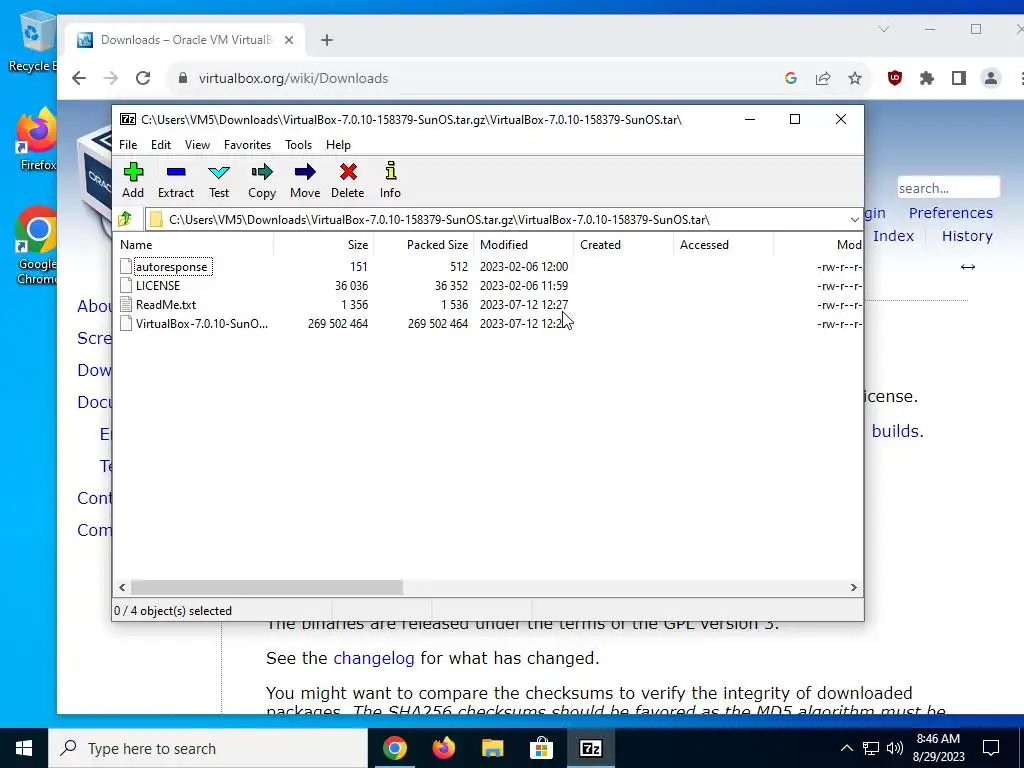Select the ReadMe.txt file icon

pos(126,304)
